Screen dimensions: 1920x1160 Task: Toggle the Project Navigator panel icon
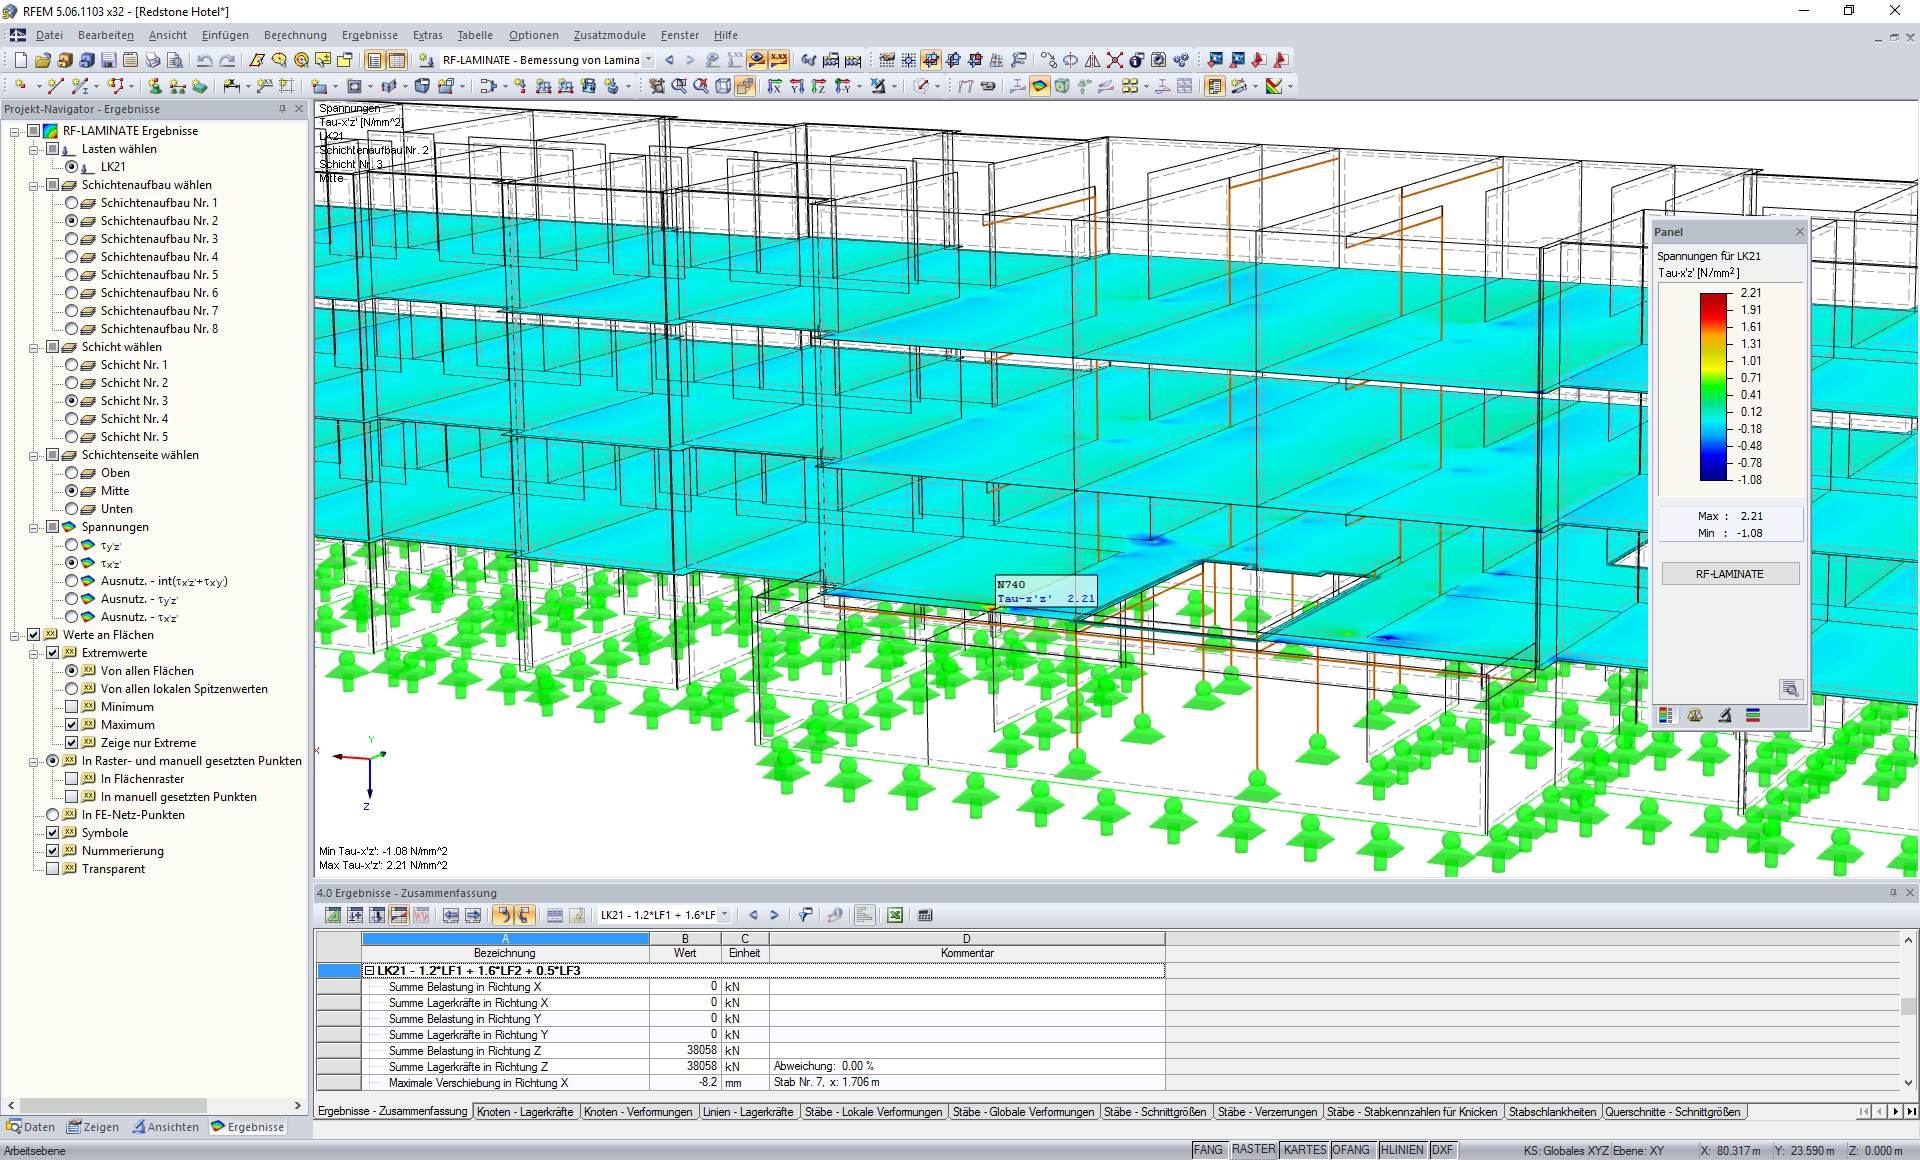[x=375, y=60]
